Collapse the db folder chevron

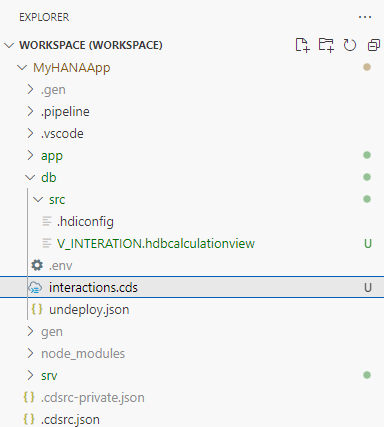[30, 177]
